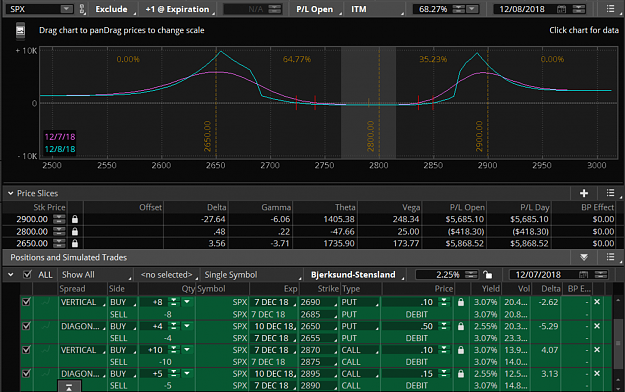This screenshot has height=392, width=625.
Task: Add a new price slice with plus icon
Action: point(584,193)
